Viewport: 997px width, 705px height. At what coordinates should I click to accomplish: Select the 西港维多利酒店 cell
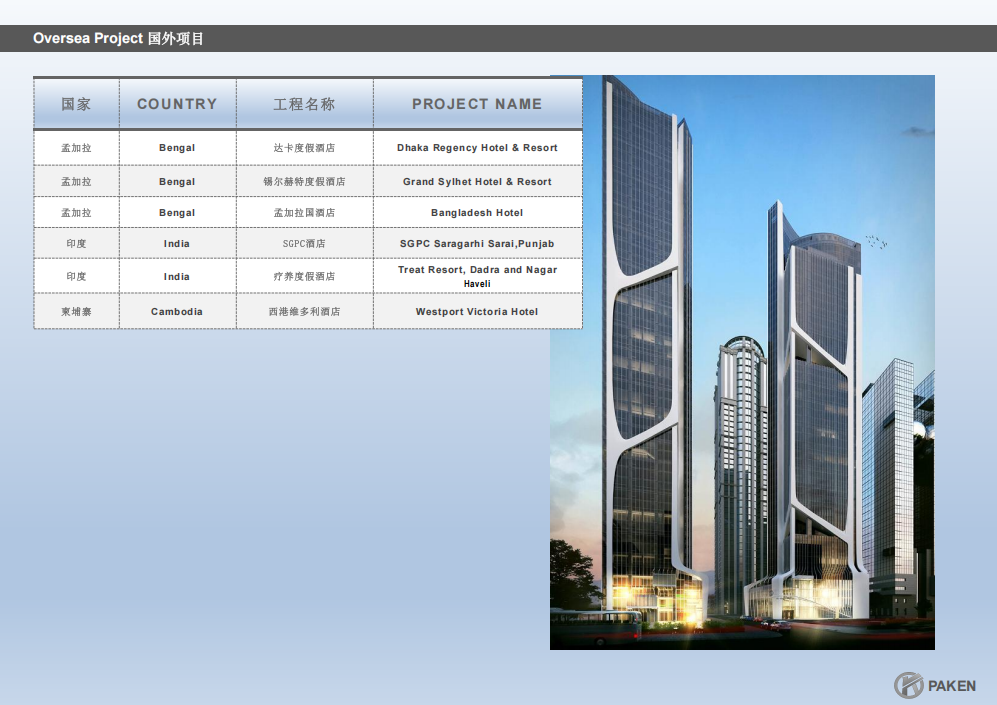click(304, 312)
